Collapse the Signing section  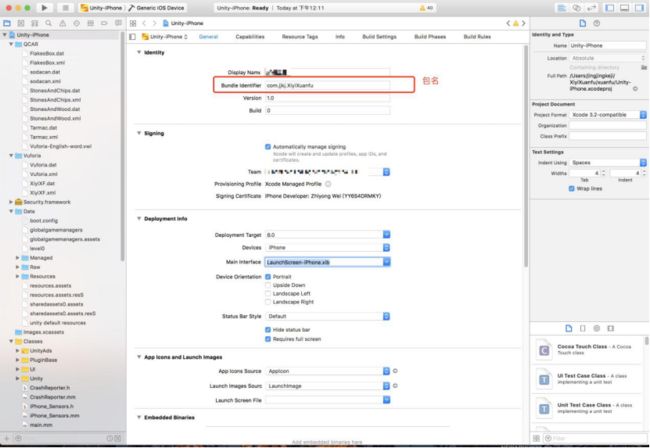coord(139,133)
